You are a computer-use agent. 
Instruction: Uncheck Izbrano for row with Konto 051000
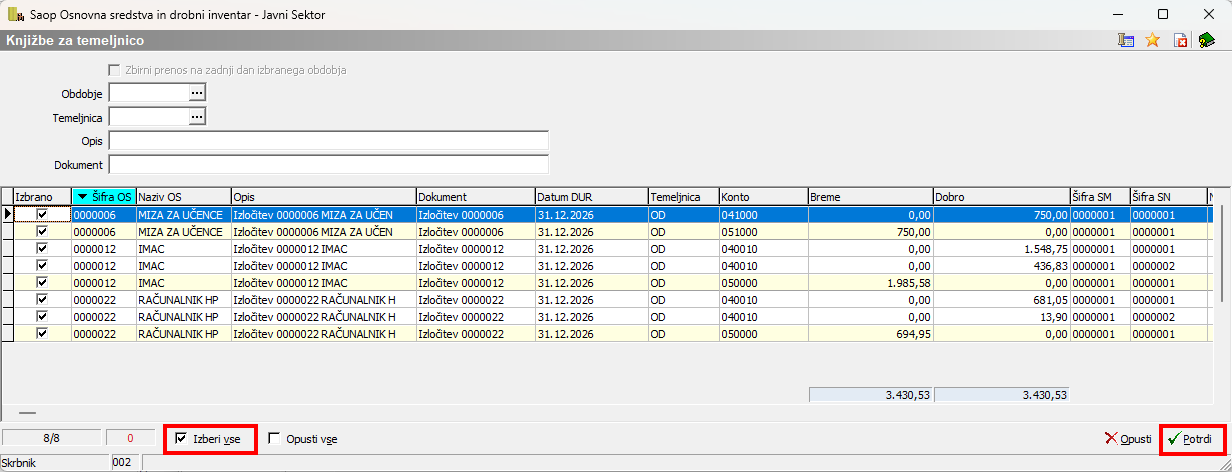pyautogui.click(x=42, y=231)
